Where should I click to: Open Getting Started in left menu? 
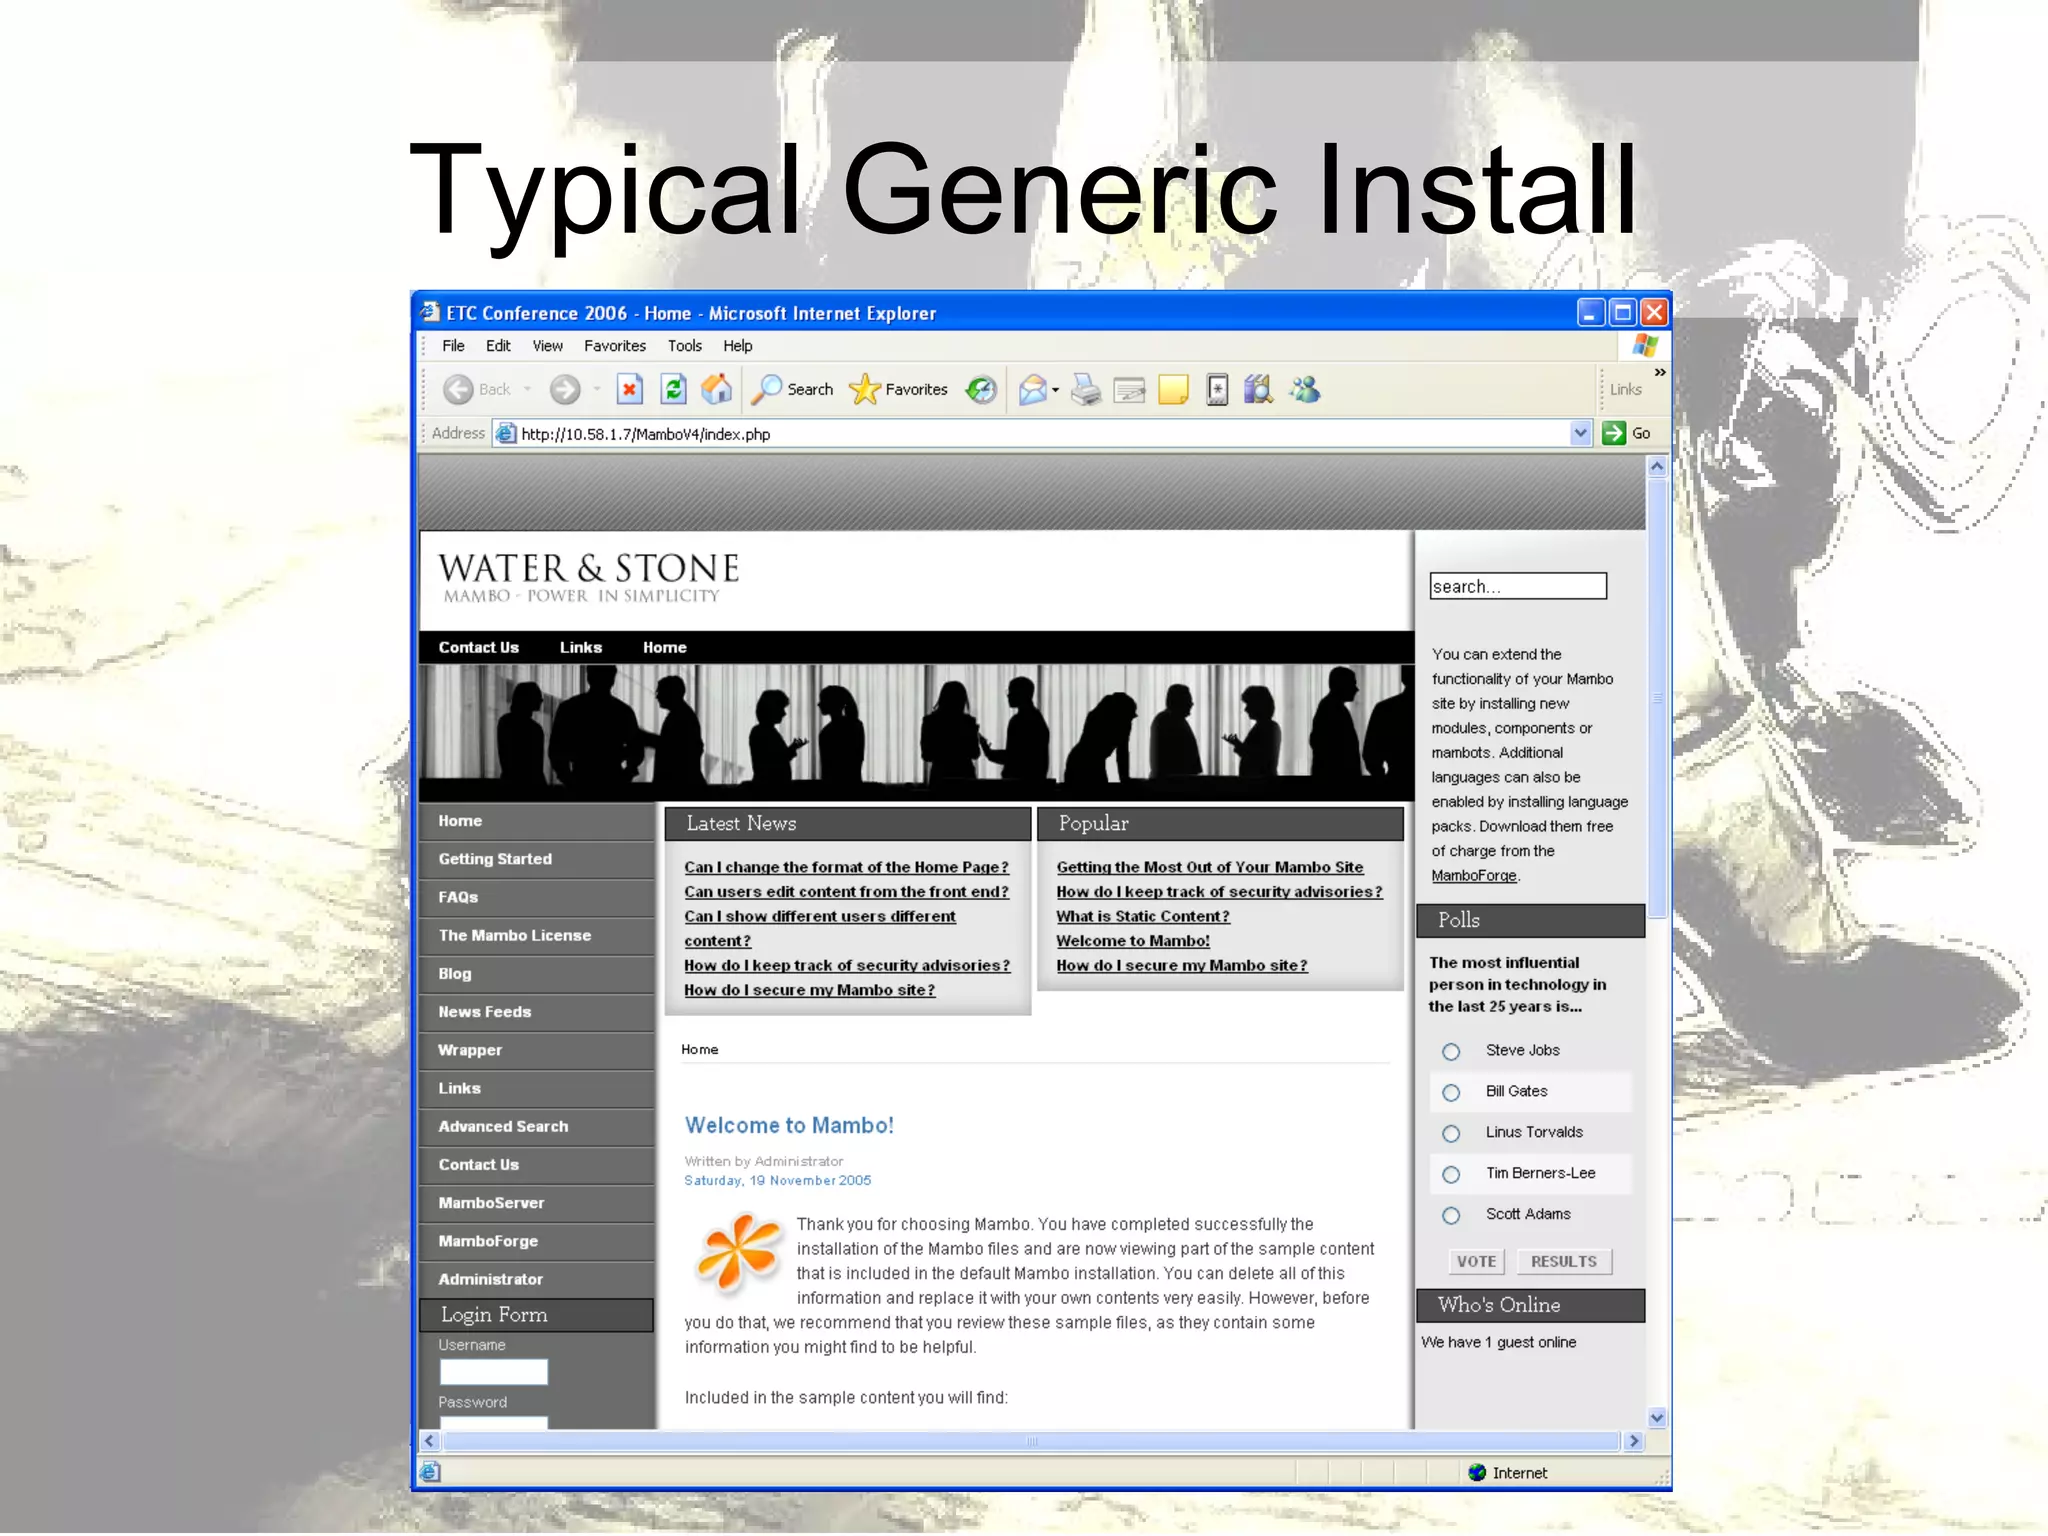click(536, 859)
